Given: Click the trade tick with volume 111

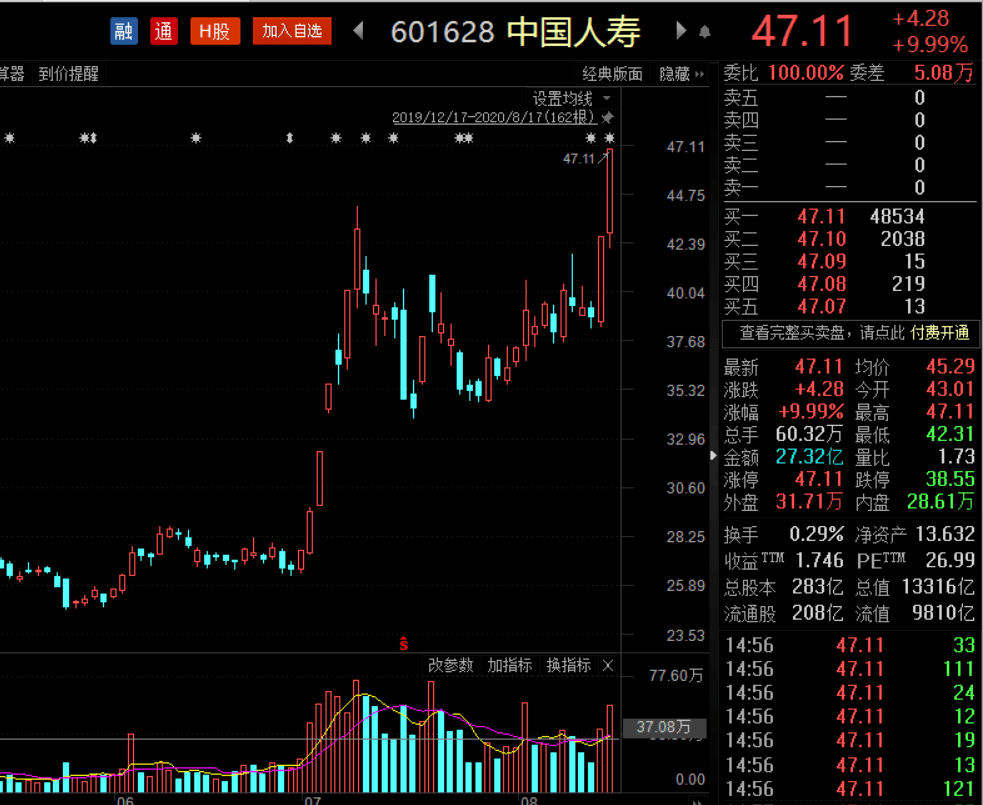Looking at the screenshot, I should click(x=958, y=670).
